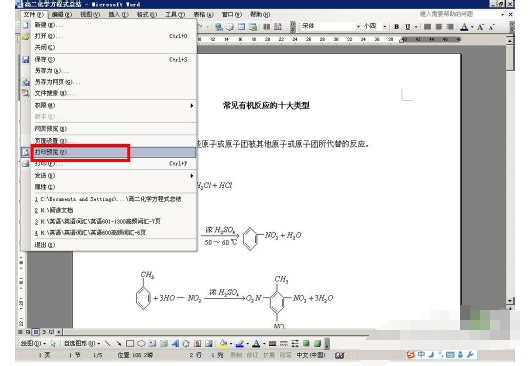Apply Line Color brush button
The width and height of the screenshot is (530, 366).
[x=240, y=343]
